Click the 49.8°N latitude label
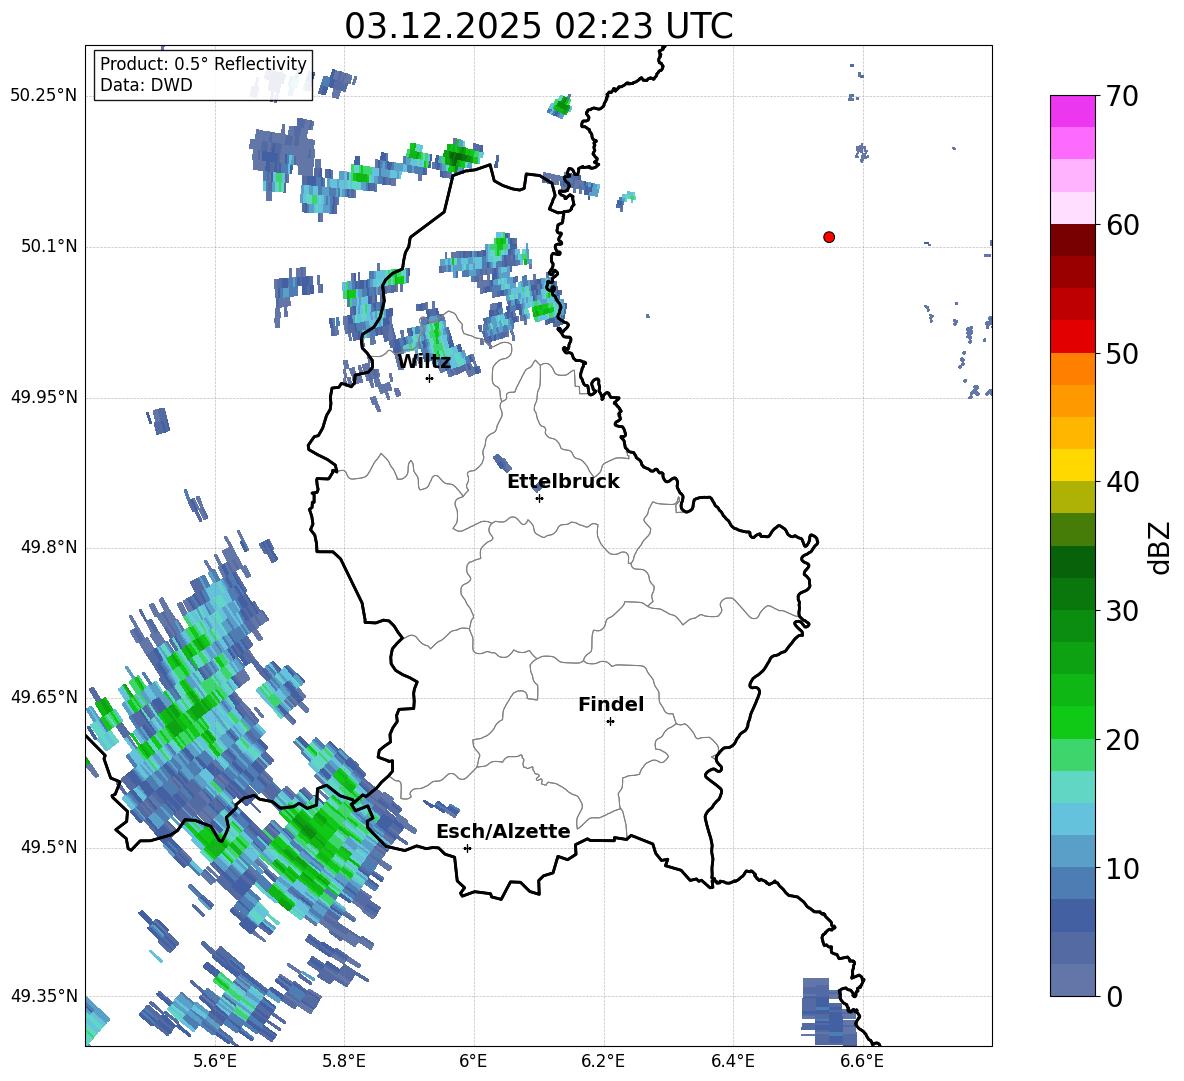 pos(49,547)
